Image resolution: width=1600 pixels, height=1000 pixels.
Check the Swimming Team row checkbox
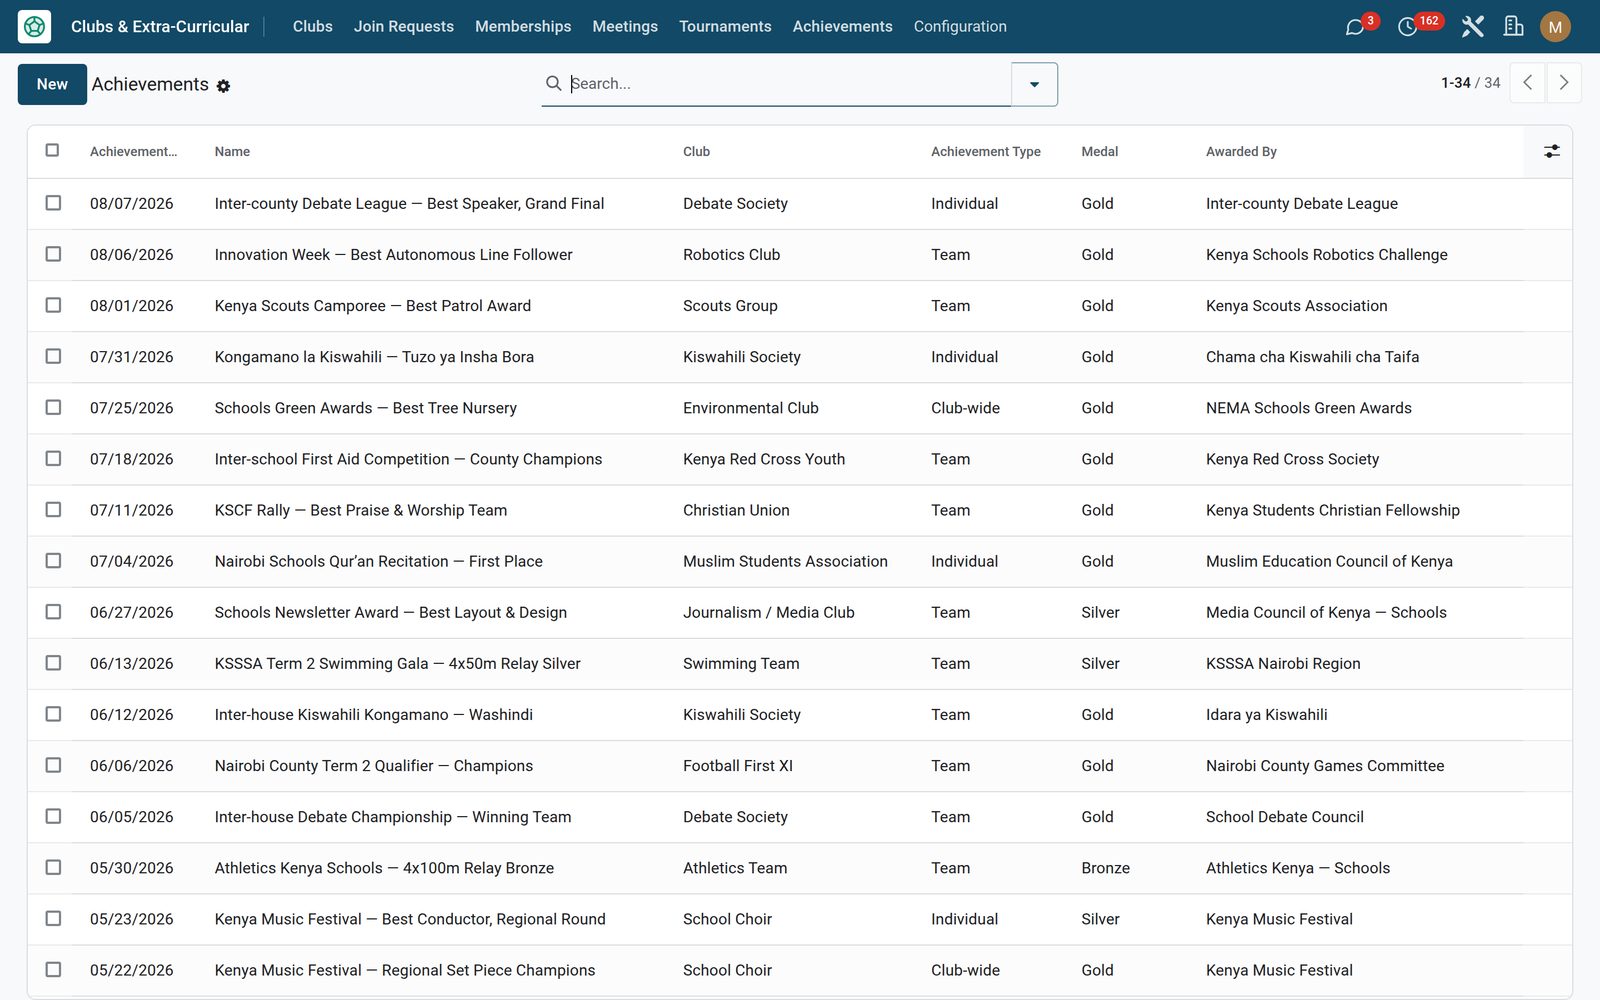point(53,663)
